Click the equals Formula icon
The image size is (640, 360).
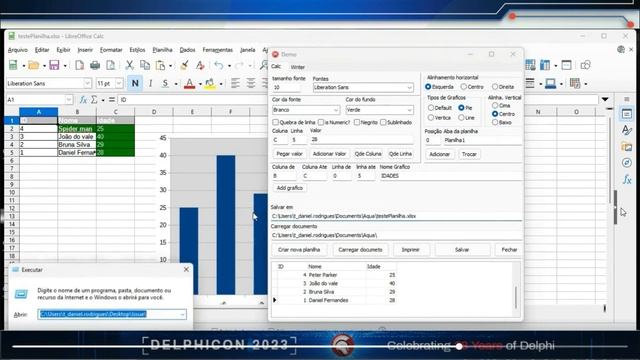coord(111,100)
